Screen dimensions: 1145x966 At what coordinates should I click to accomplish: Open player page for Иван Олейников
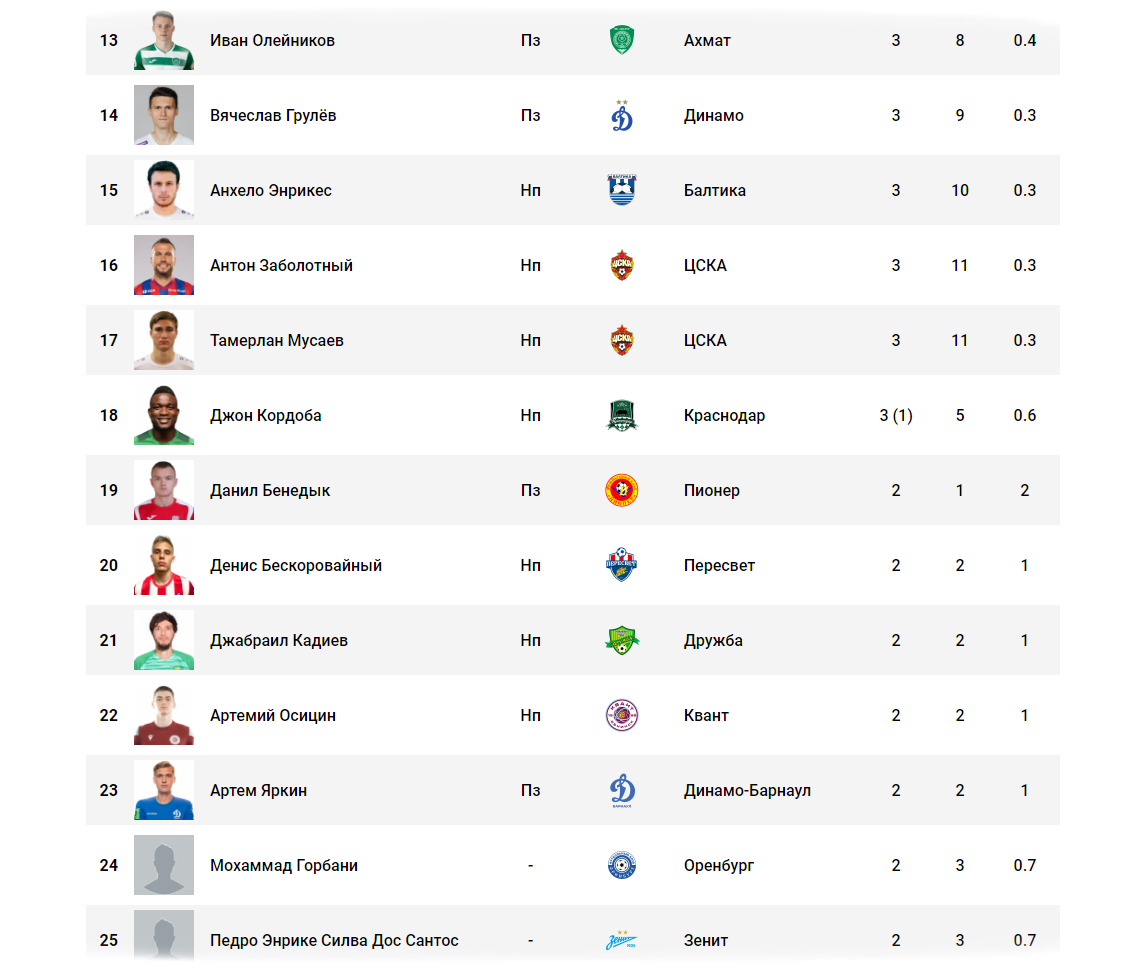point(272,40)
